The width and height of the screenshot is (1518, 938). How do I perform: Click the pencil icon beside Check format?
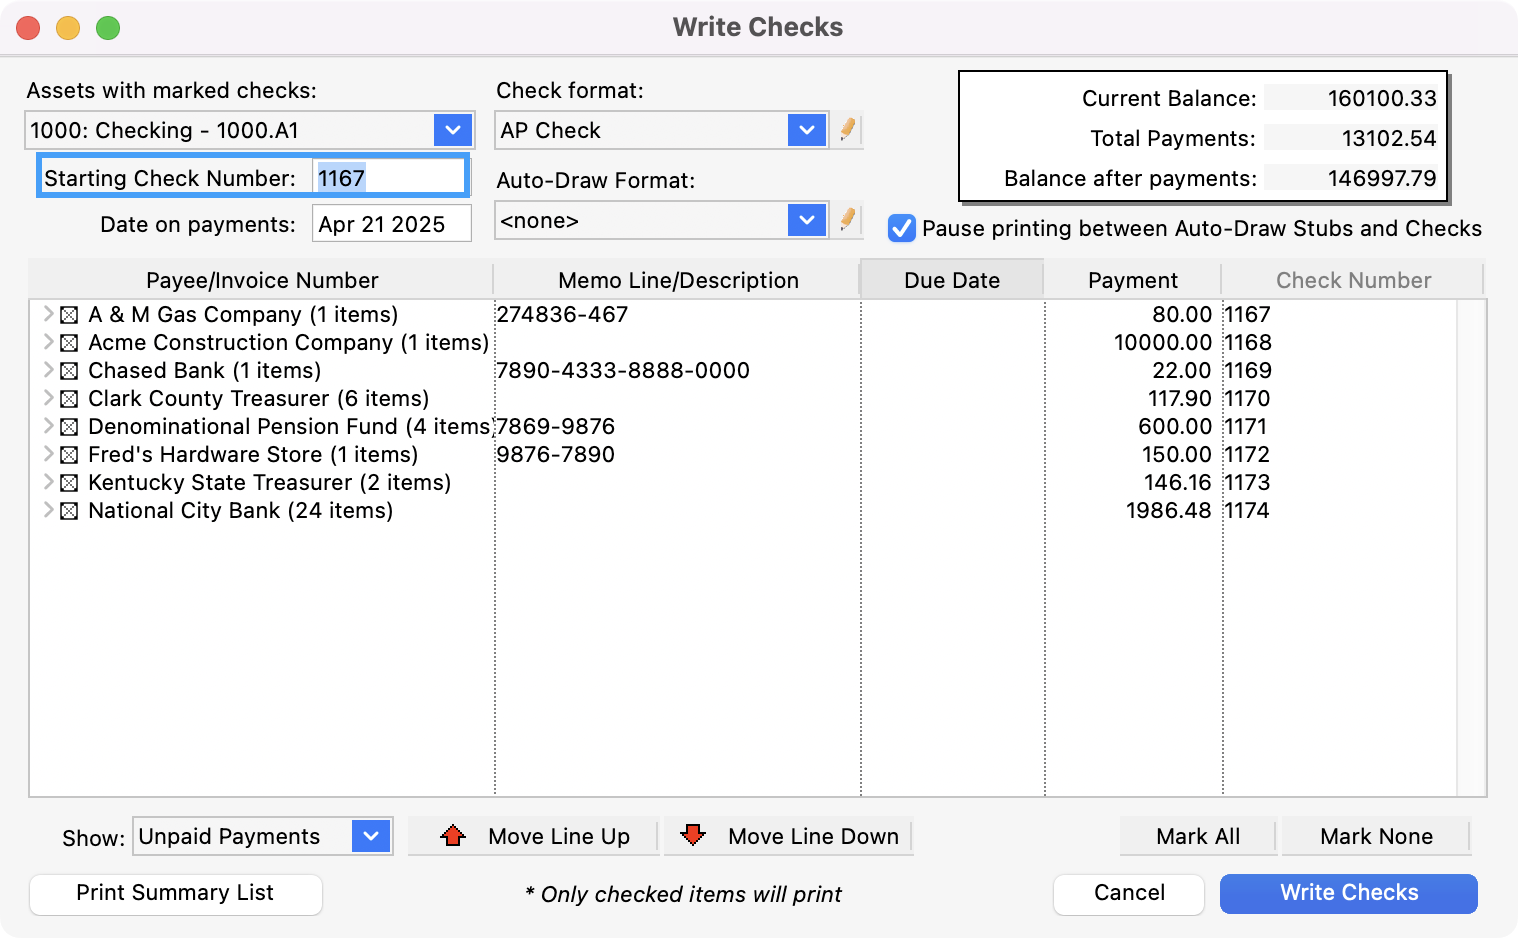pyautogui.click(x=847, y=130)
